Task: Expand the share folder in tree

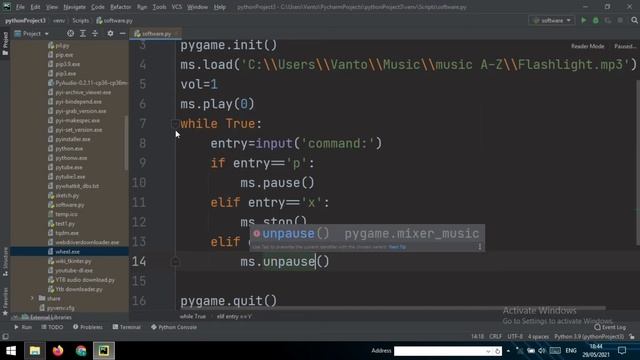Action: (x=32, y=298)
